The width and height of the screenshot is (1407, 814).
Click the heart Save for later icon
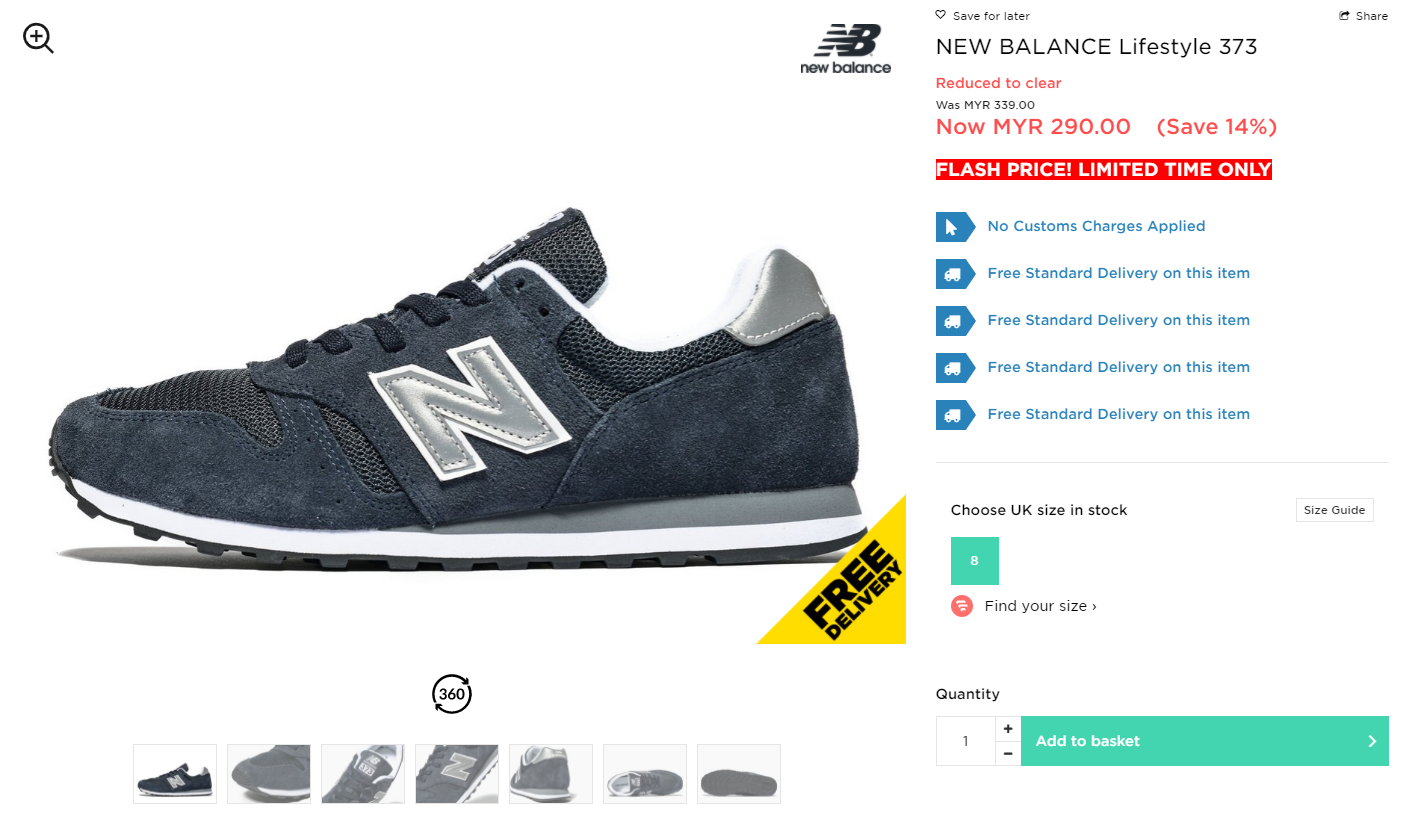pyautogui.click(x=940, y=15)
